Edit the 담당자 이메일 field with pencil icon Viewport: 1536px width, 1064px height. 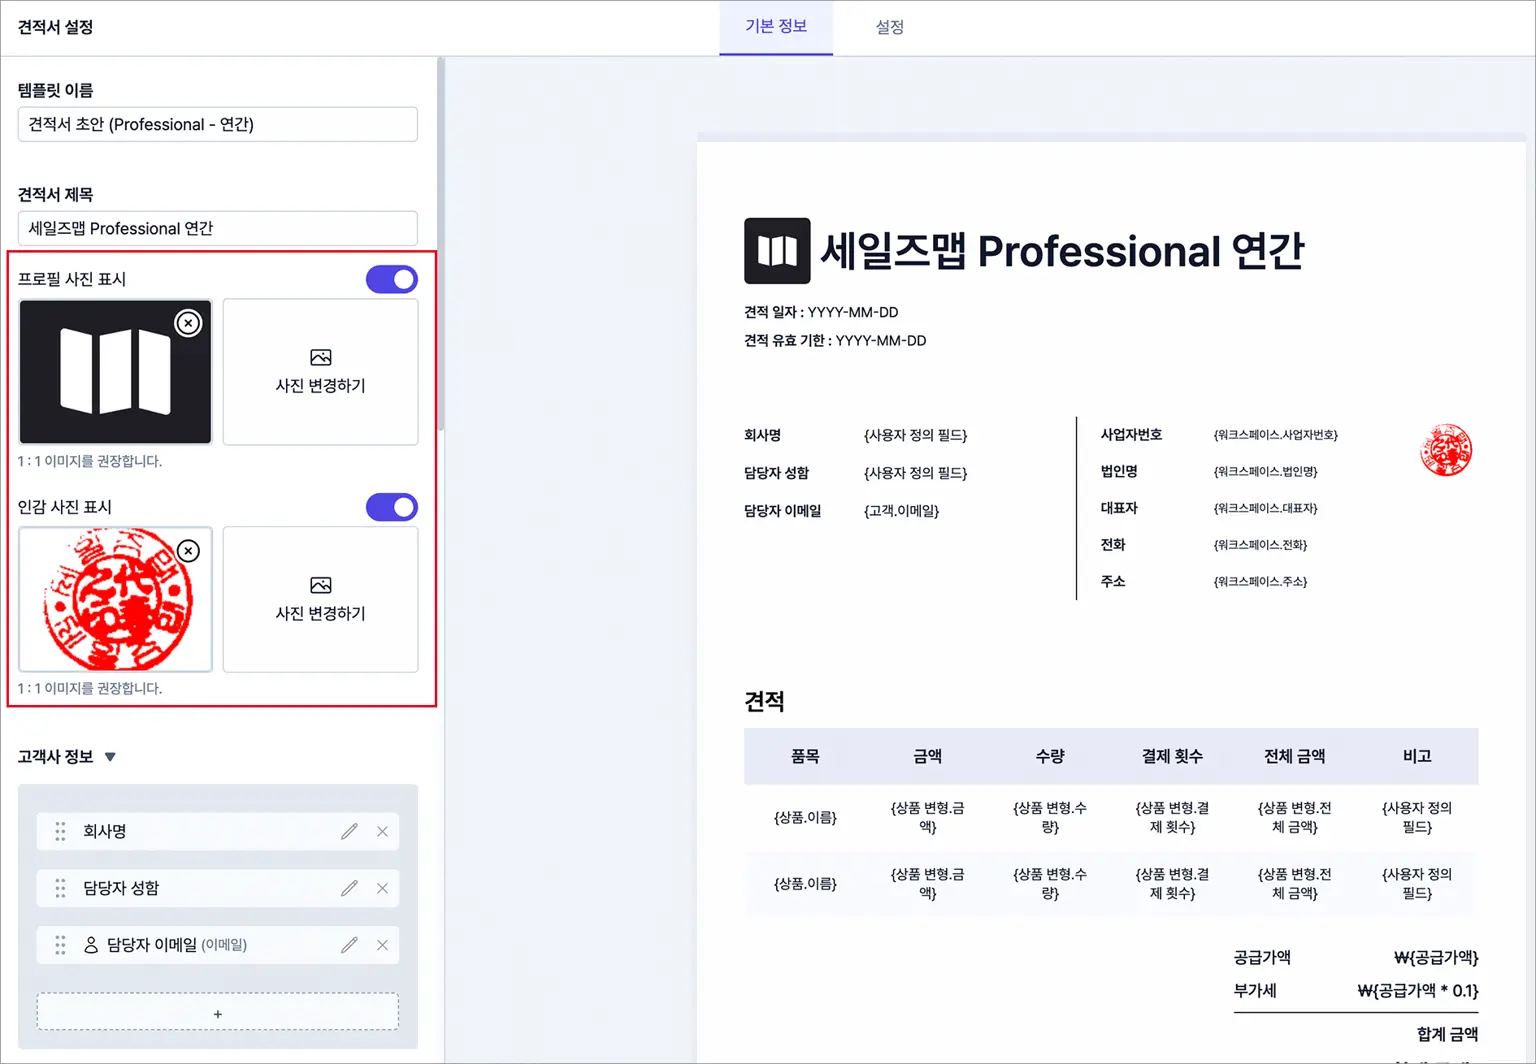click(x=349, y=945)
